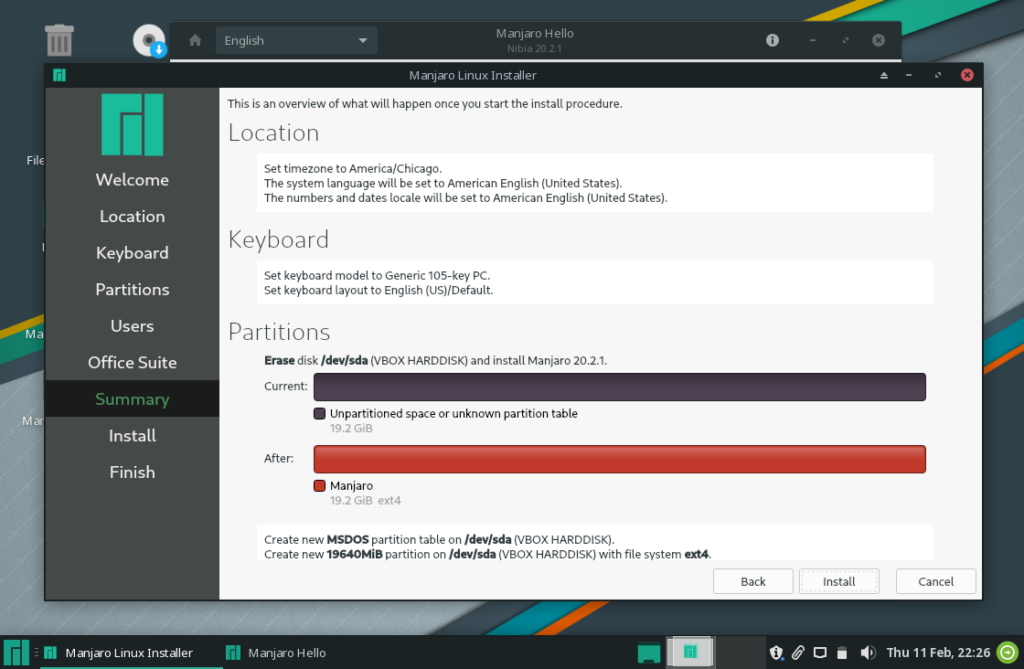Screen dimensions: 1024x669
Task: Open the English language dropdown in Manjaro Hello
Action: tap(296, 41)
